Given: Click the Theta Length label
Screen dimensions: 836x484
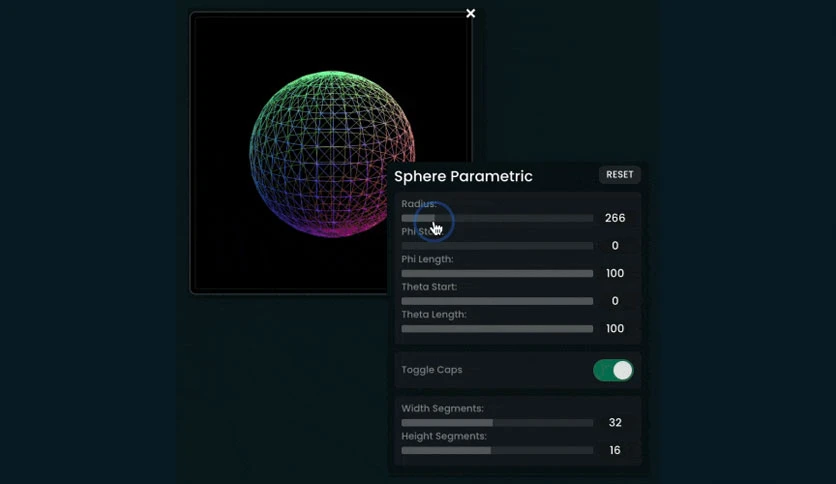Looking at the screenshot, I should coord(433,314).
